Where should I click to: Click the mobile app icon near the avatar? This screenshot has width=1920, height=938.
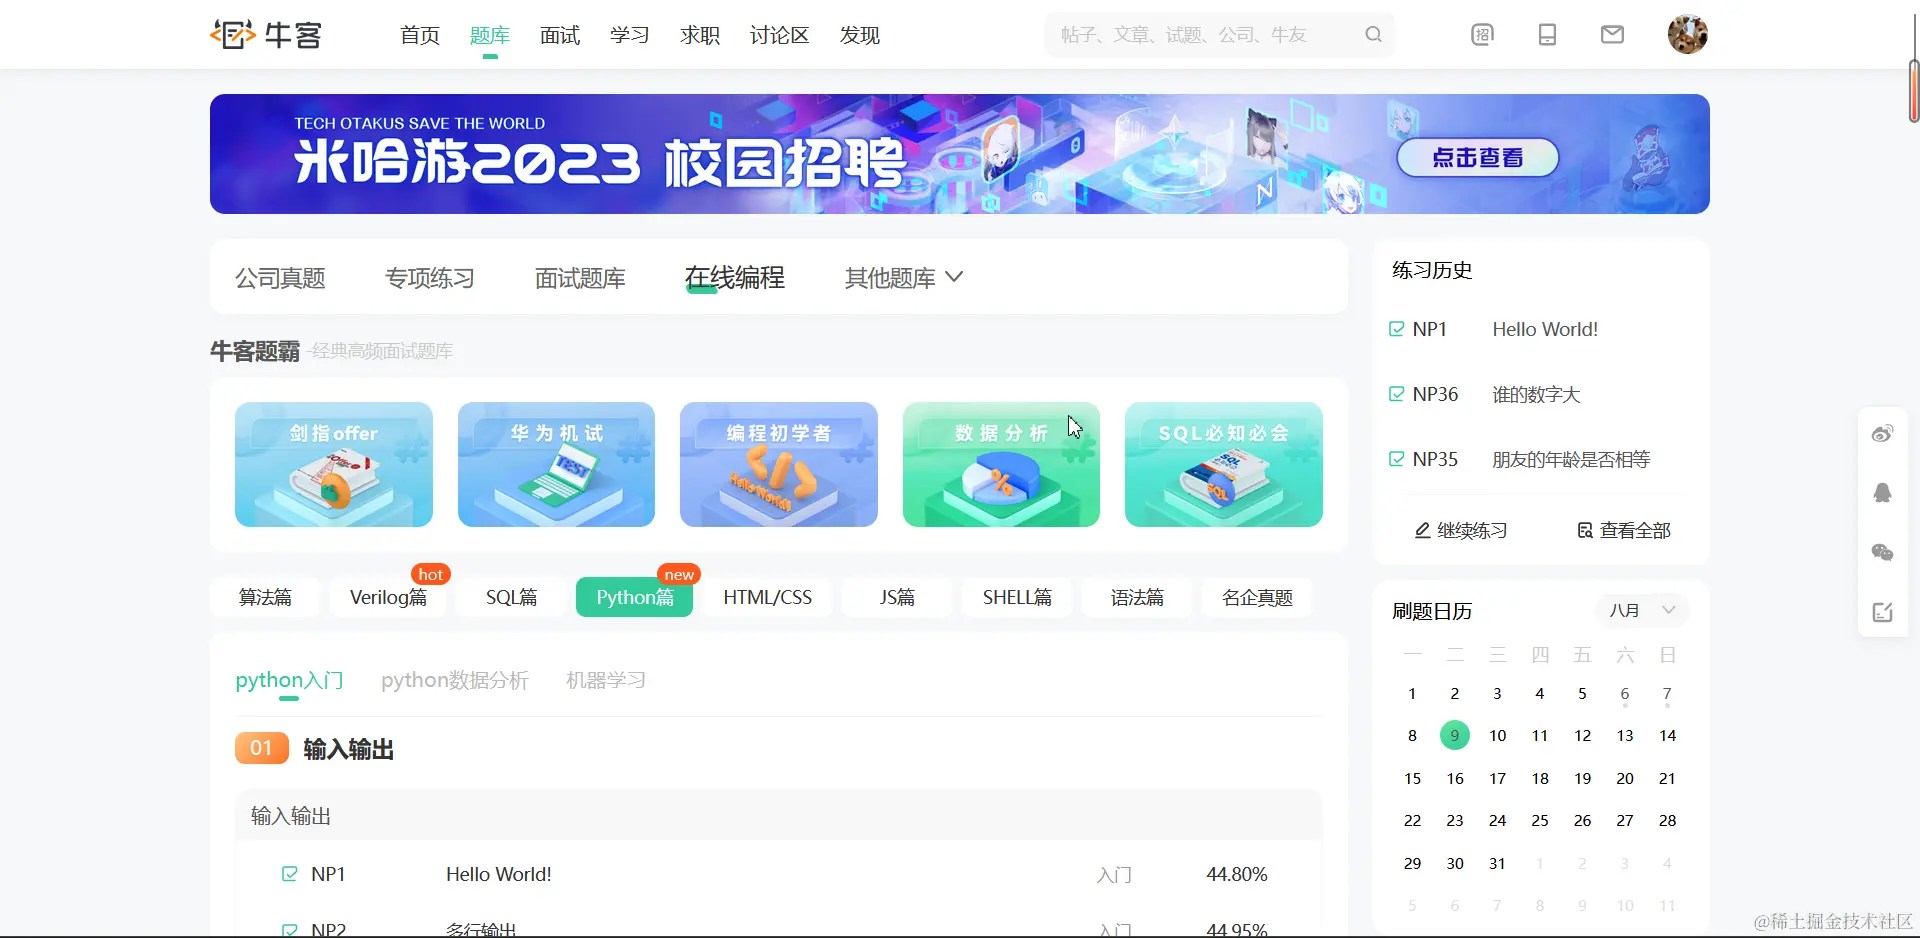(x=1547, y=34)
